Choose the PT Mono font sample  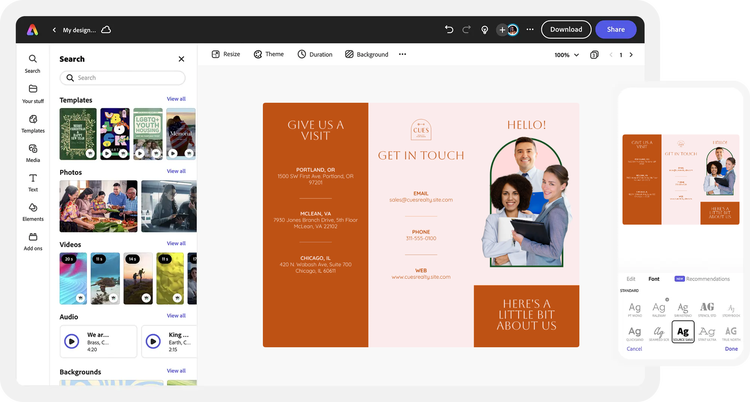coord(635,309)
